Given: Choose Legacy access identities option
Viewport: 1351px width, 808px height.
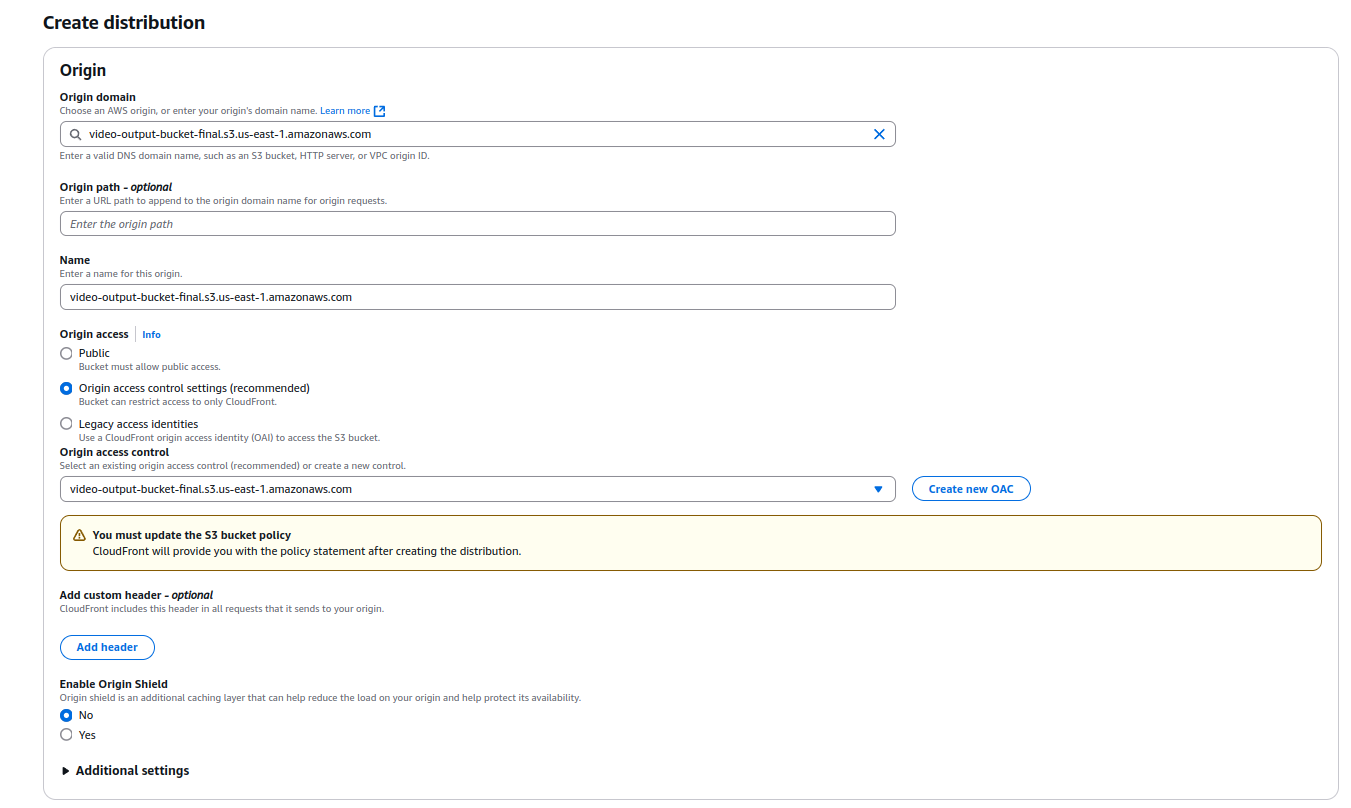Looking at the screenshot, I should (x=66, y=424).
